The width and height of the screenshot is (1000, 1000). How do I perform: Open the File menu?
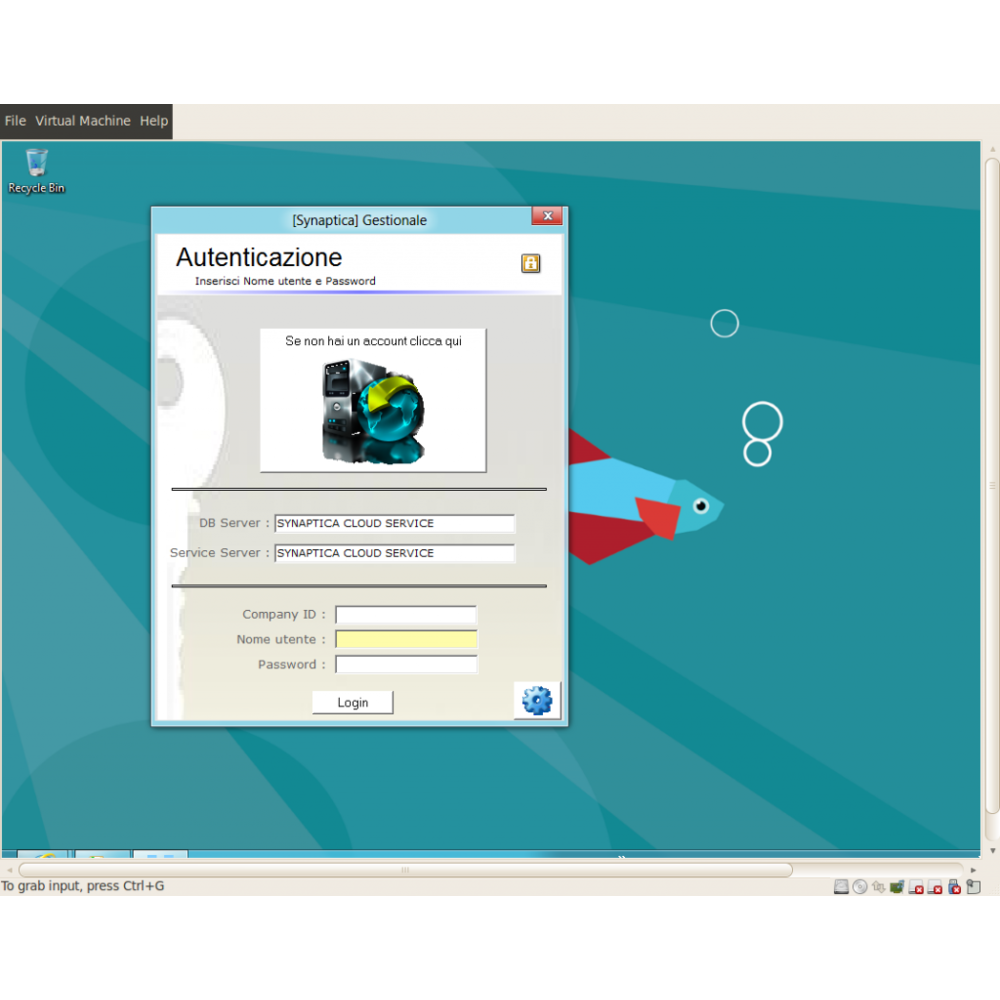tap(15, 121)
